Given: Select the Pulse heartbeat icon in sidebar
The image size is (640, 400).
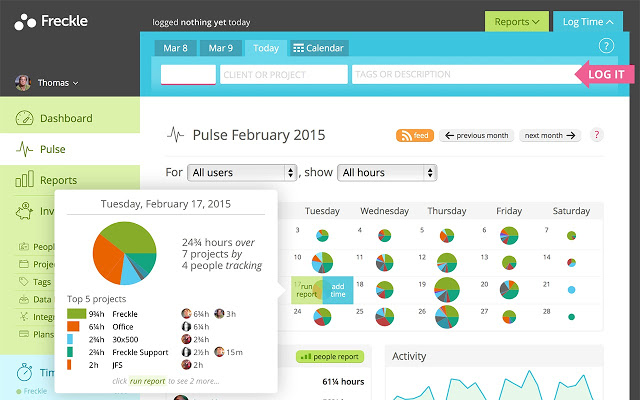Looking at the screenshot, I should [25, 149].
